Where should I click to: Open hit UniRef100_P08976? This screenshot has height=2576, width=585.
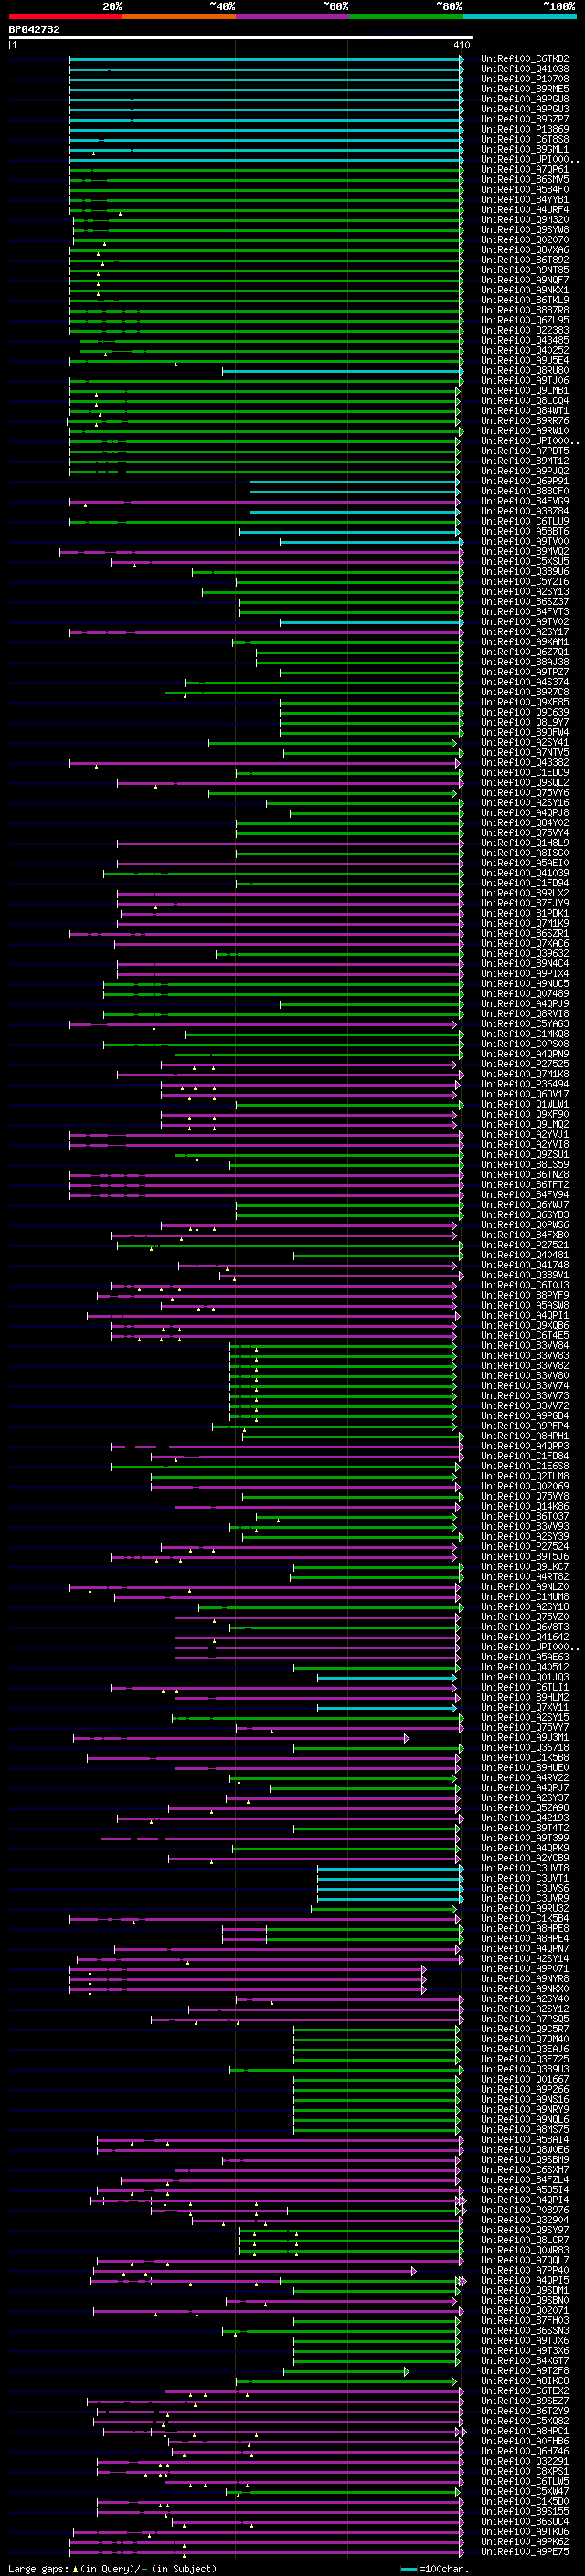click(524, 2210)
